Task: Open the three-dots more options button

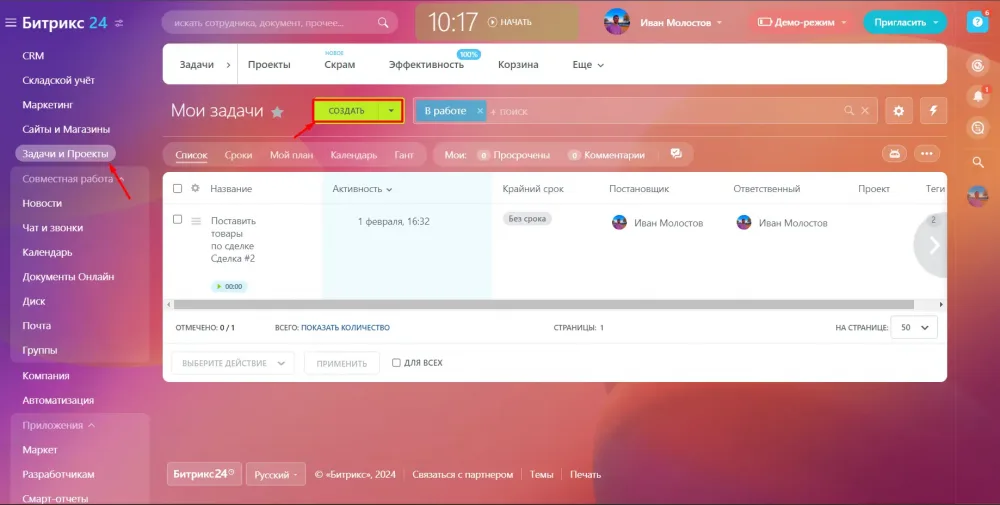Action: [x=927, y=154]
